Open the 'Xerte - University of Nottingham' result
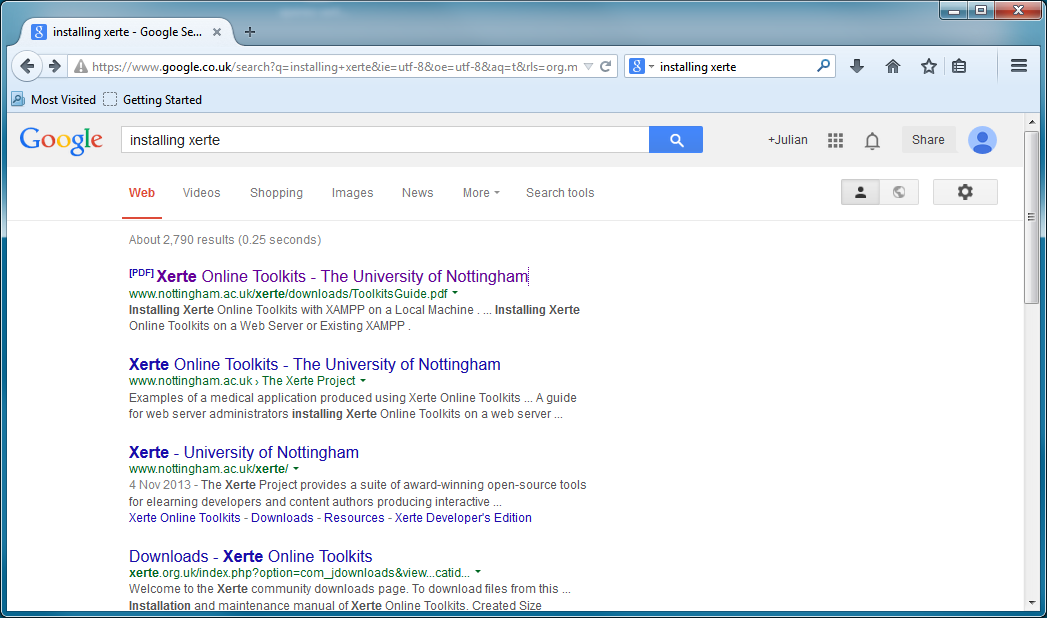 pyautogui.click(x=244, y=452)
